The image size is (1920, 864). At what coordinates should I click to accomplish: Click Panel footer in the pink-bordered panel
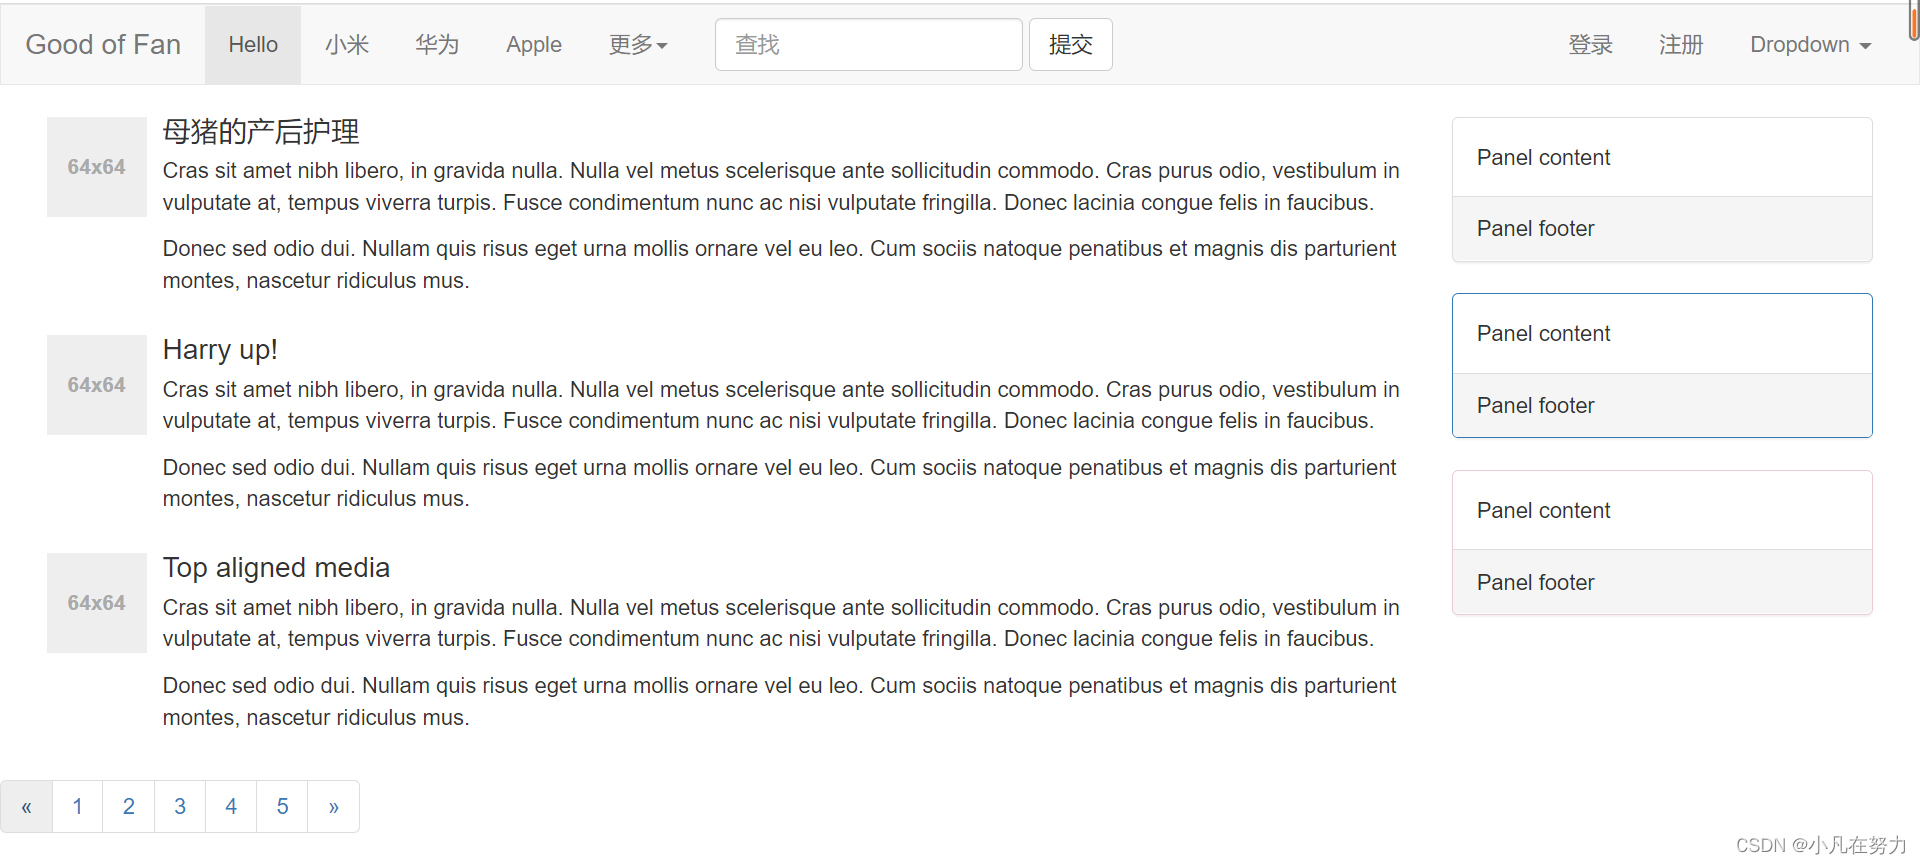pos(1535,582)
